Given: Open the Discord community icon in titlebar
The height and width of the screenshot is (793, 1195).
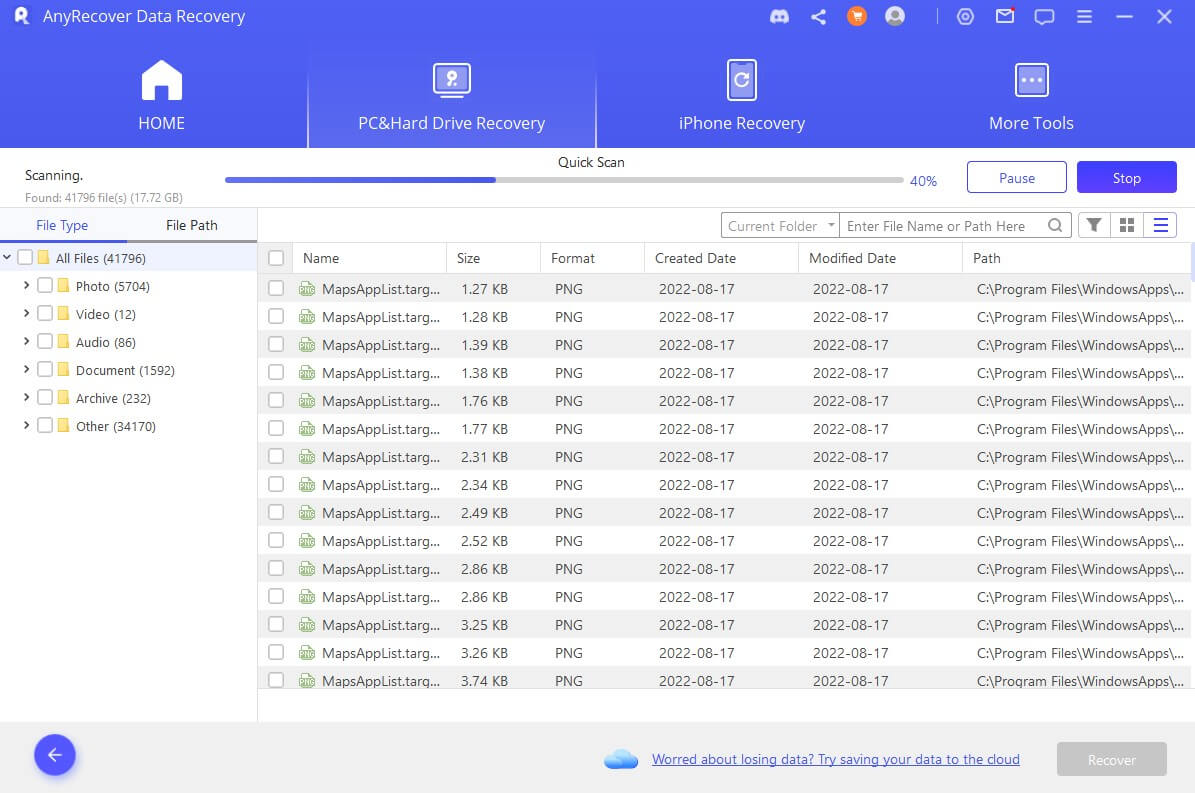Looking at the screenshot, I should tap(779, 16).
